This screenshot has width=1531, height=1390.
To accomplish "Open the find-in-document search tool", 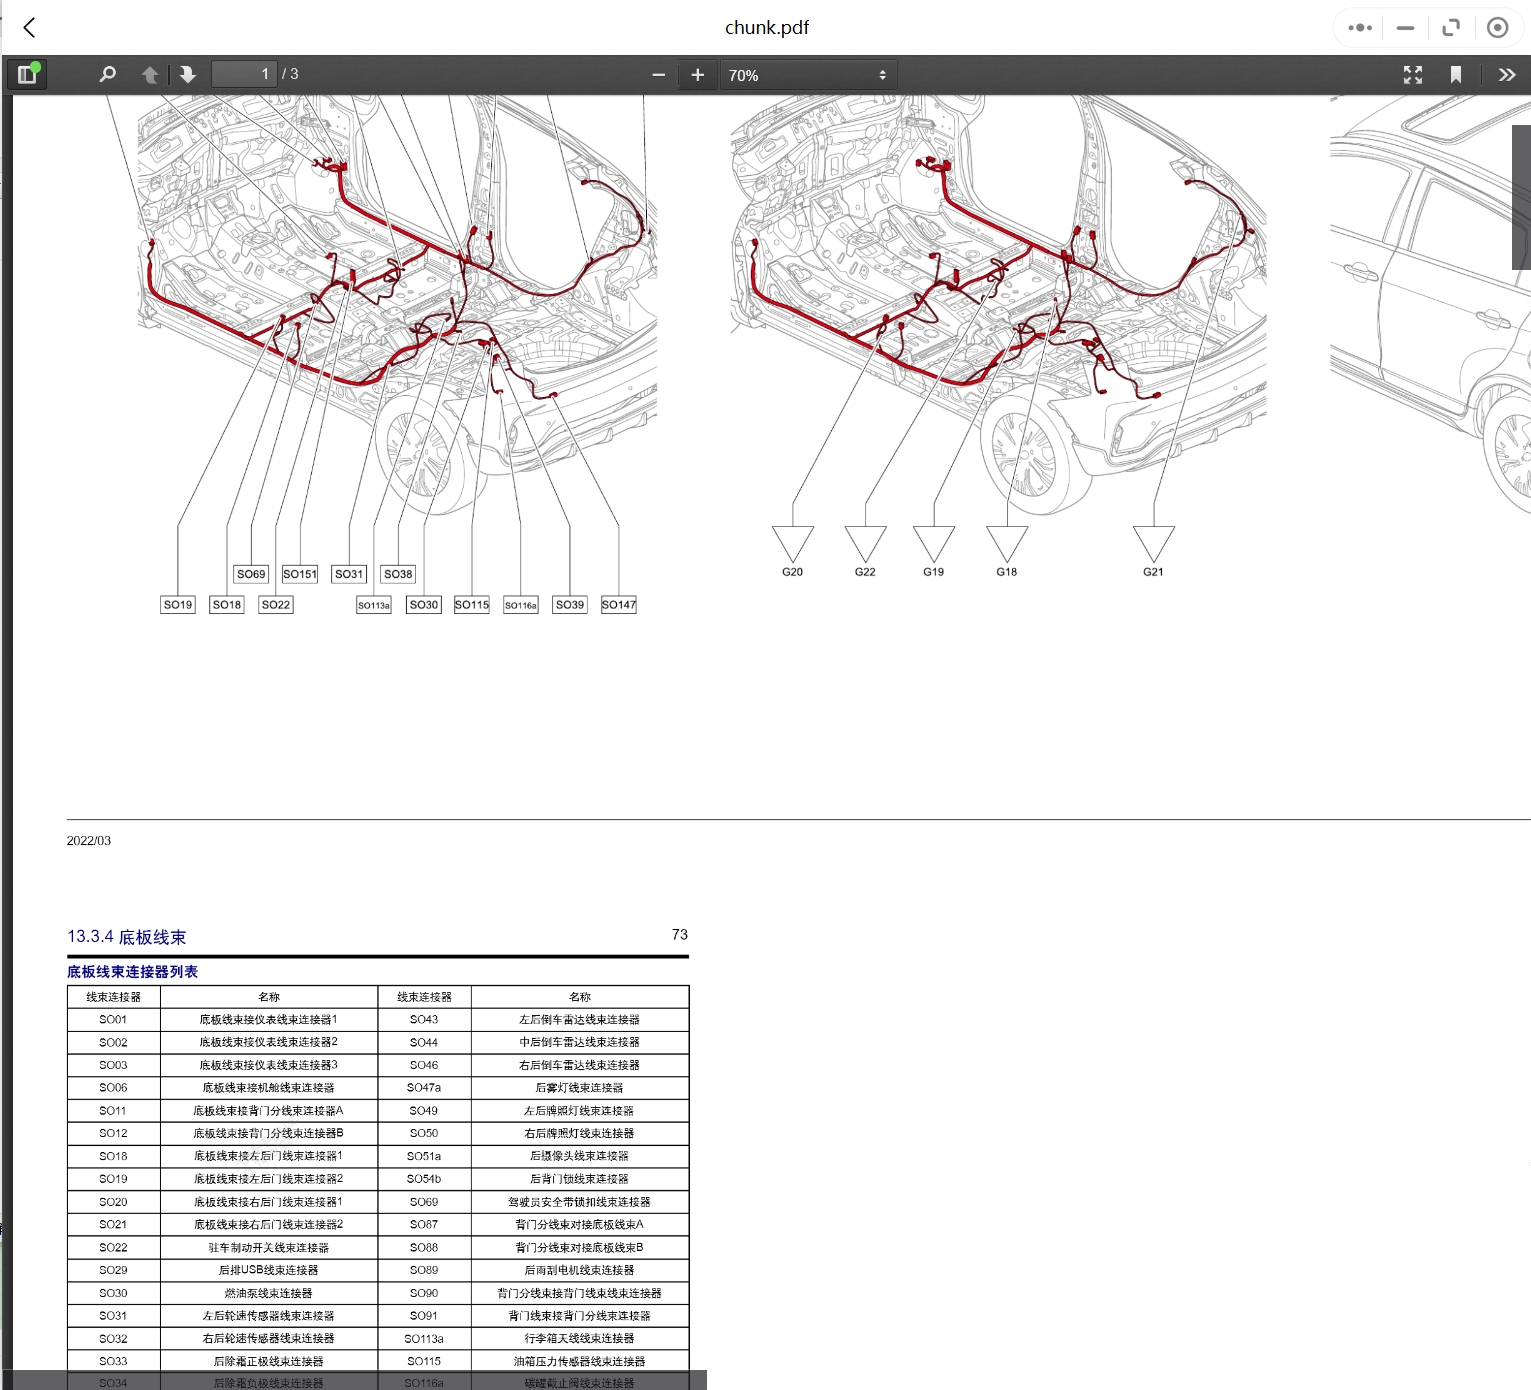I will click(x=107, y=75).
